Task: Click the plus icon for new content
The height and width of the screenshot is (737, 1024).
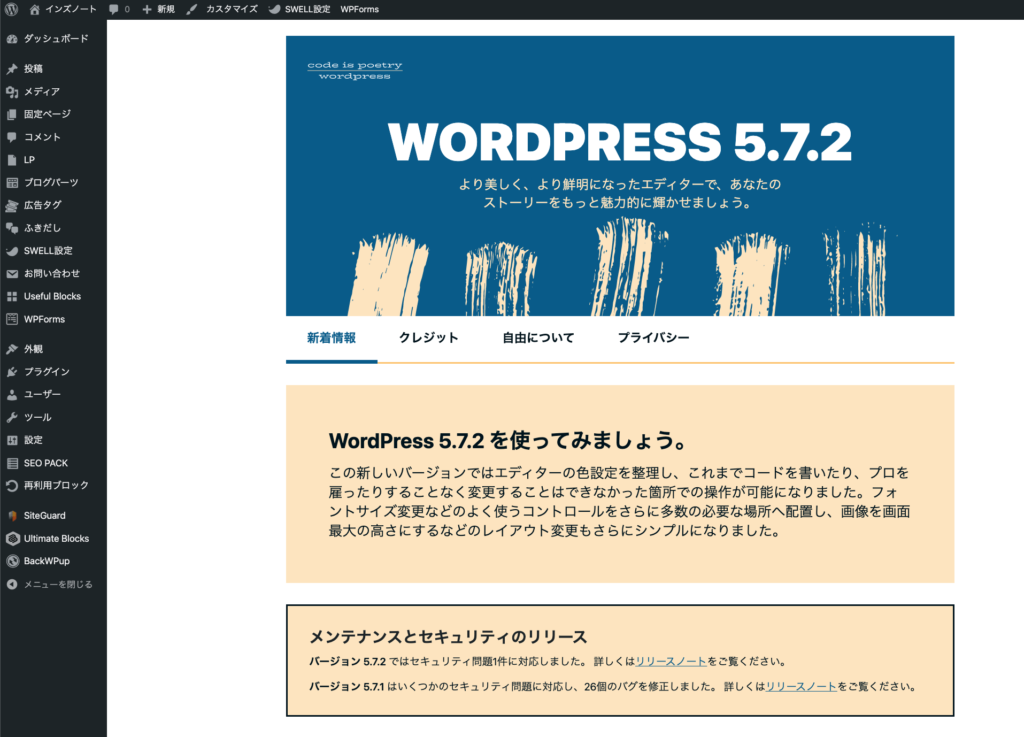Action: click(147, 9)
